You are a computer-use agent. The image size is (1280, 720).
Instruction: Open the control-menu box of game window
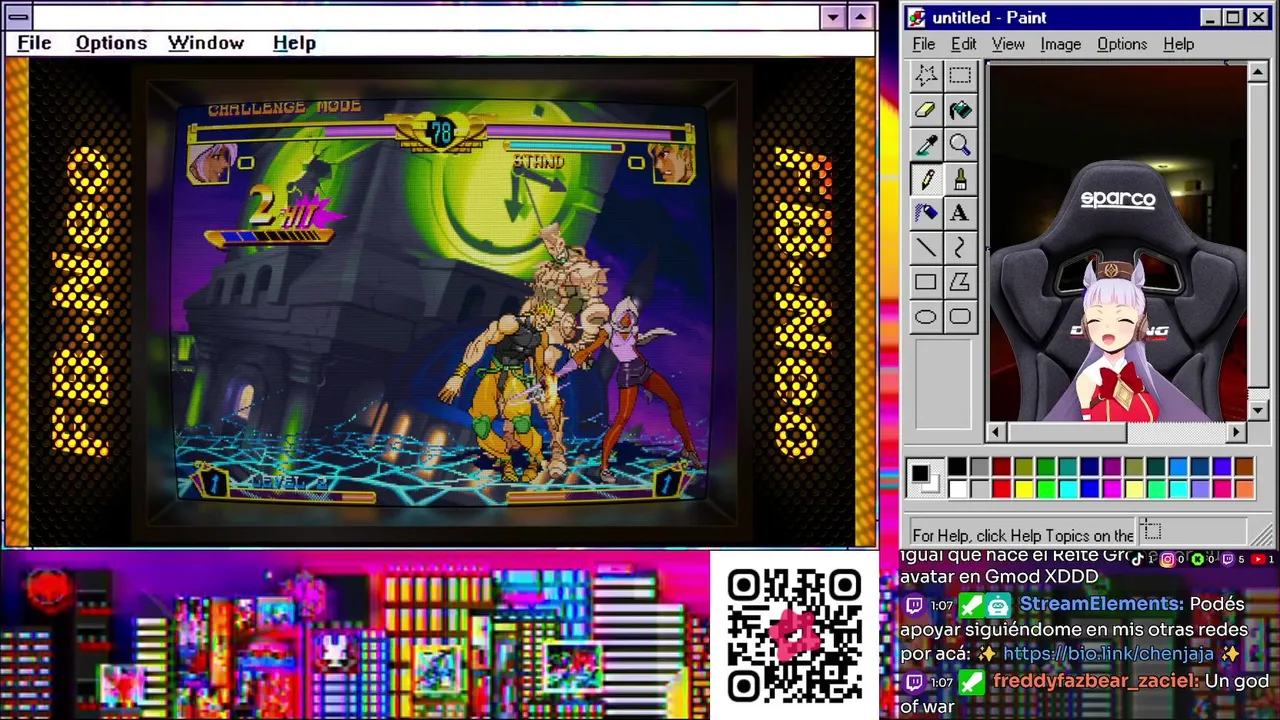(x=18, y=17)
